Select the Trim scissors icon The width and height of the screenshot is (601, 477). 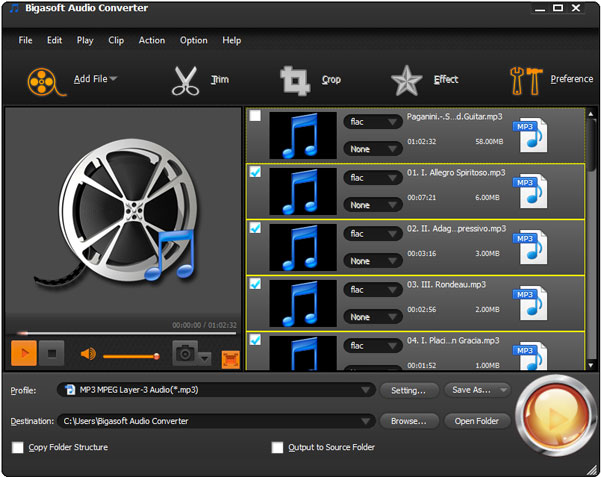coord(186,81)
